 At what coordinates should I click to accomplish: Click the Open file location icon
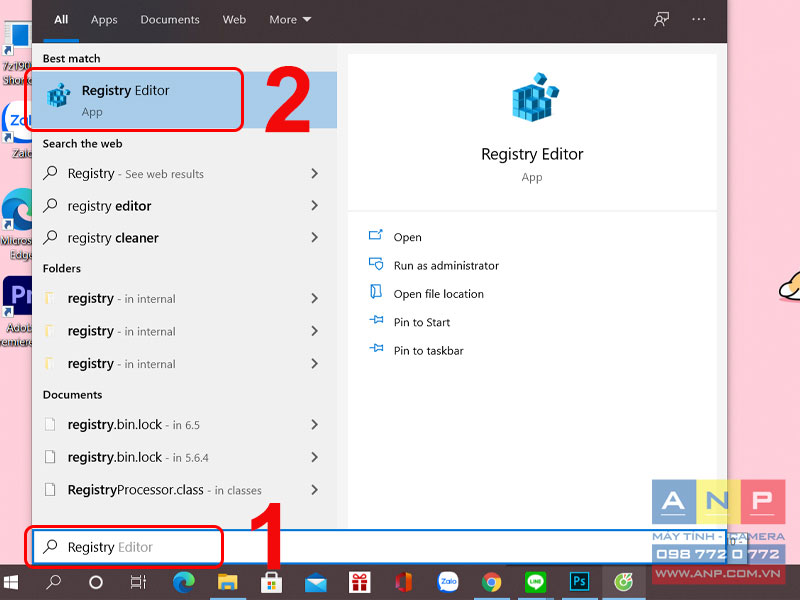pyautogui.click(x=376, y=291)
